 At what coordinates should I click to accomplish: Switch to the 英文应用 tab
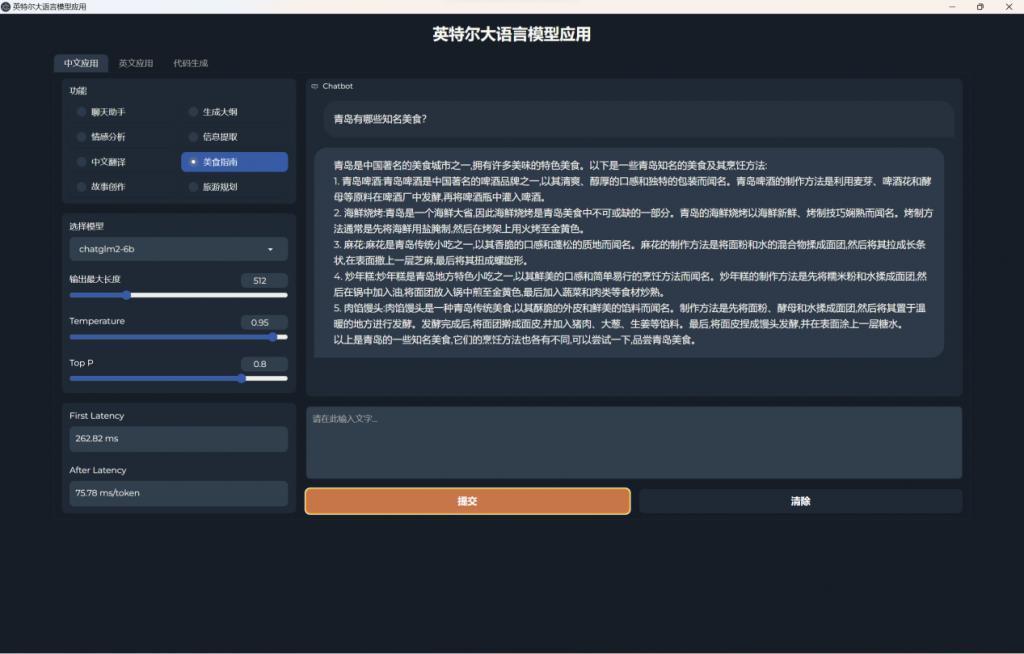136,62
